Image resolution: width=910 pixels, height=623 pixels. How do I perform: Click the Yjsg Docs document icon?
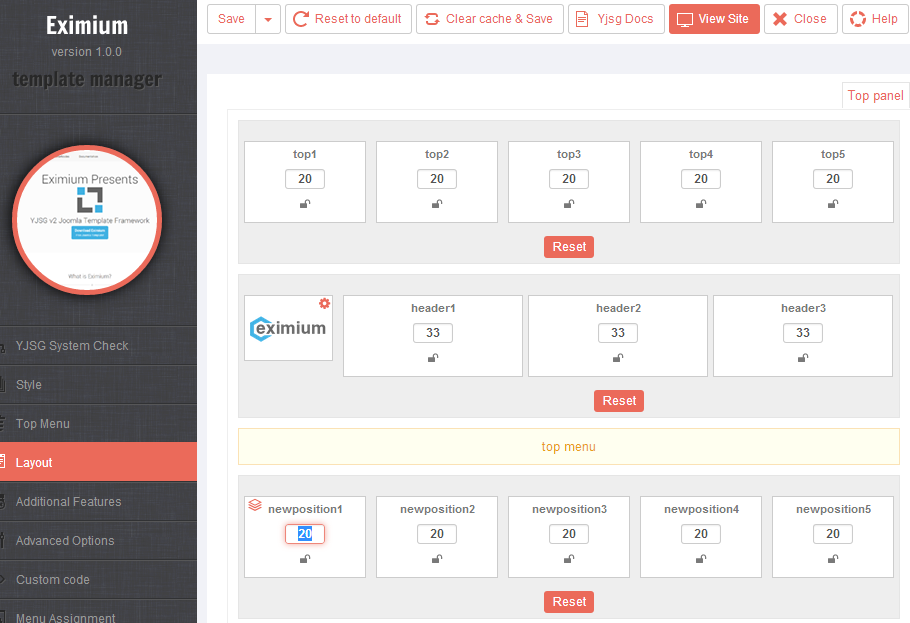(582, 19)
